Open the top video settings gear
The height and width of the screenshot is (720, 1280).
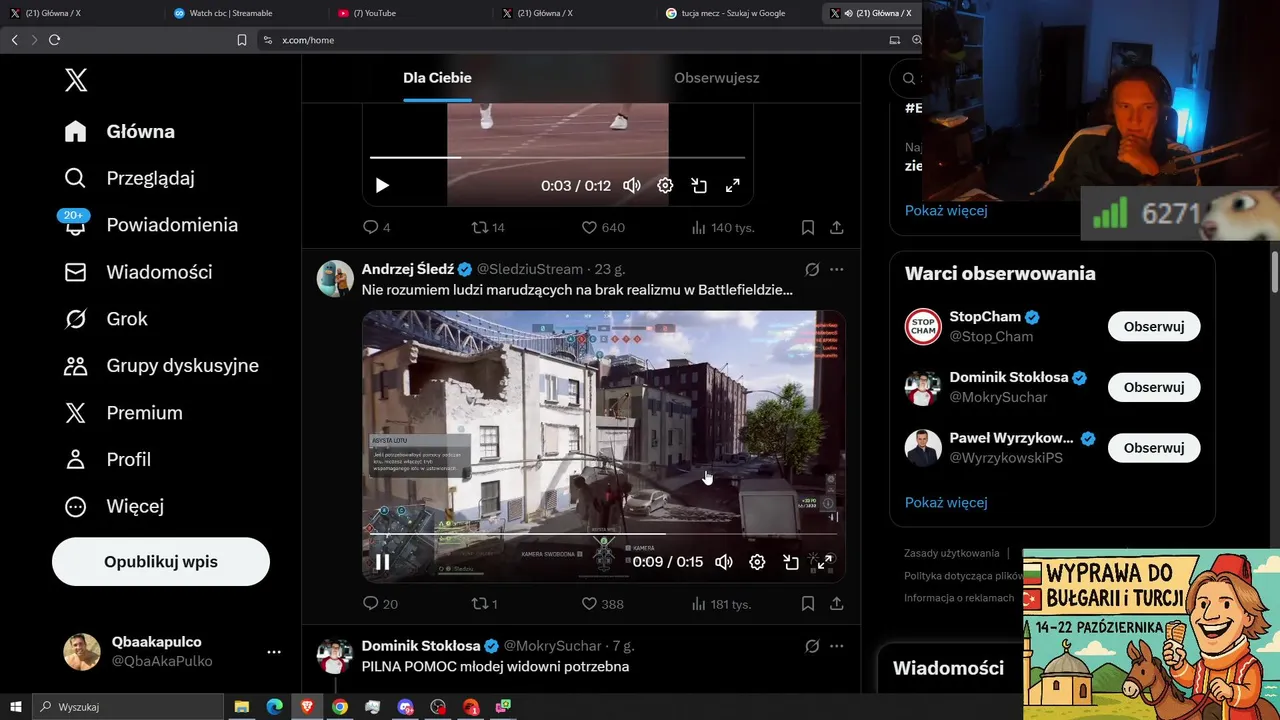coord(665,186)
